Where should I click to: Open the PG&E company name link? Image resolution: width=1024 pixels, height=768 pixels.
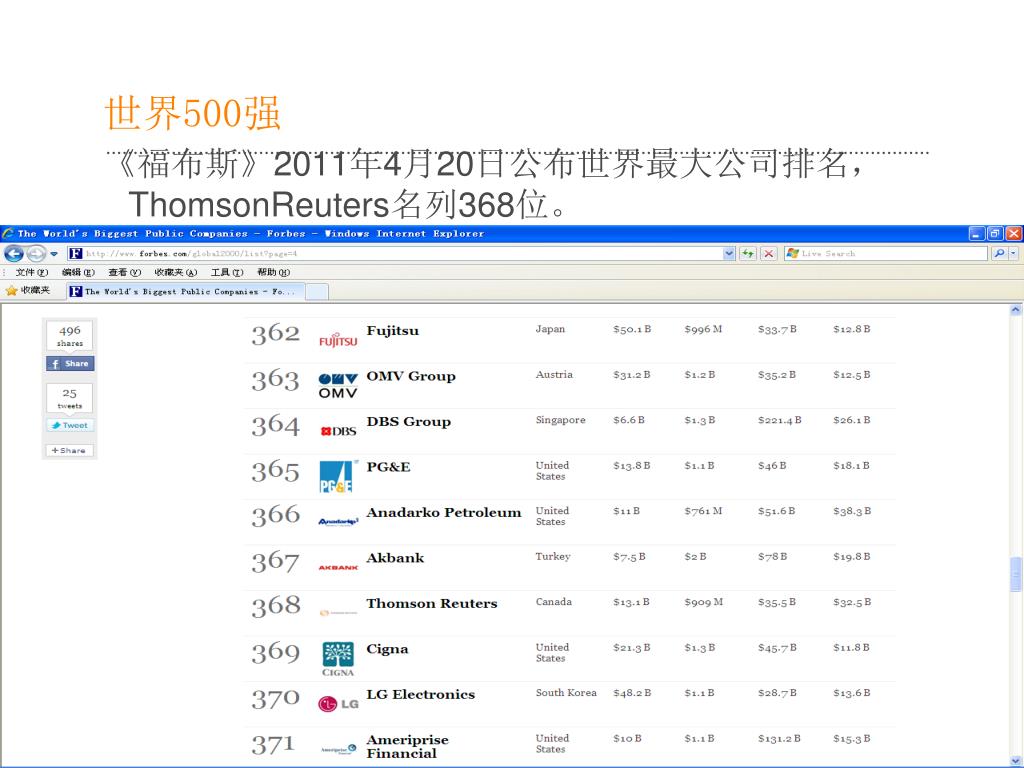point(389,467)
